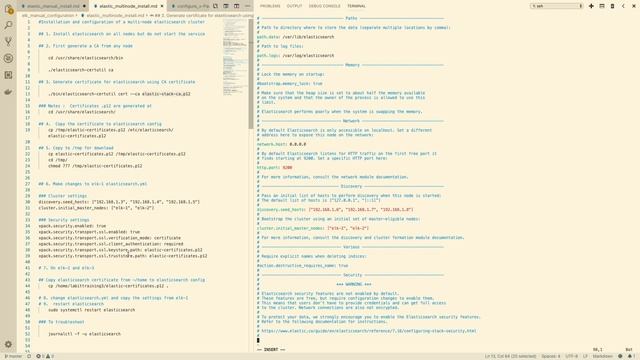Click the 'journalctl -f -u elasticsearch' line
This screenshot has width=640, height=360.
pos(84,334)
